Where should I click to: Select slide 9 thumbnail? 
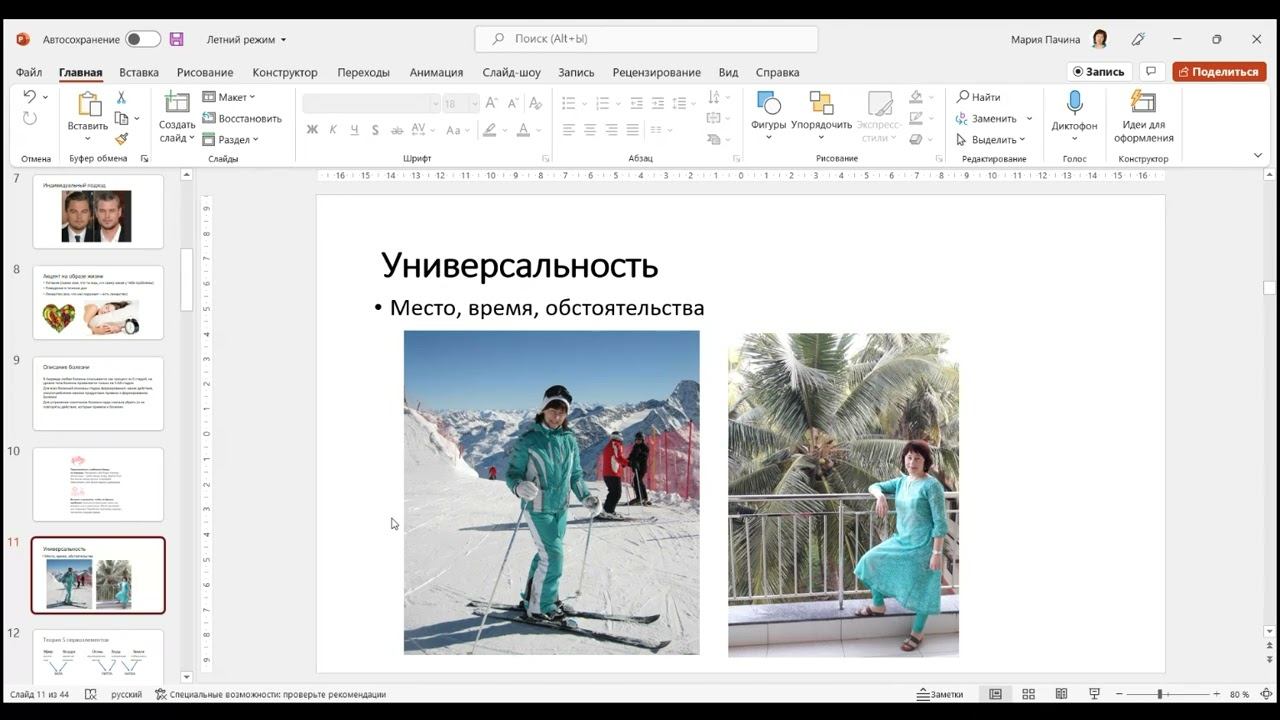98,393
